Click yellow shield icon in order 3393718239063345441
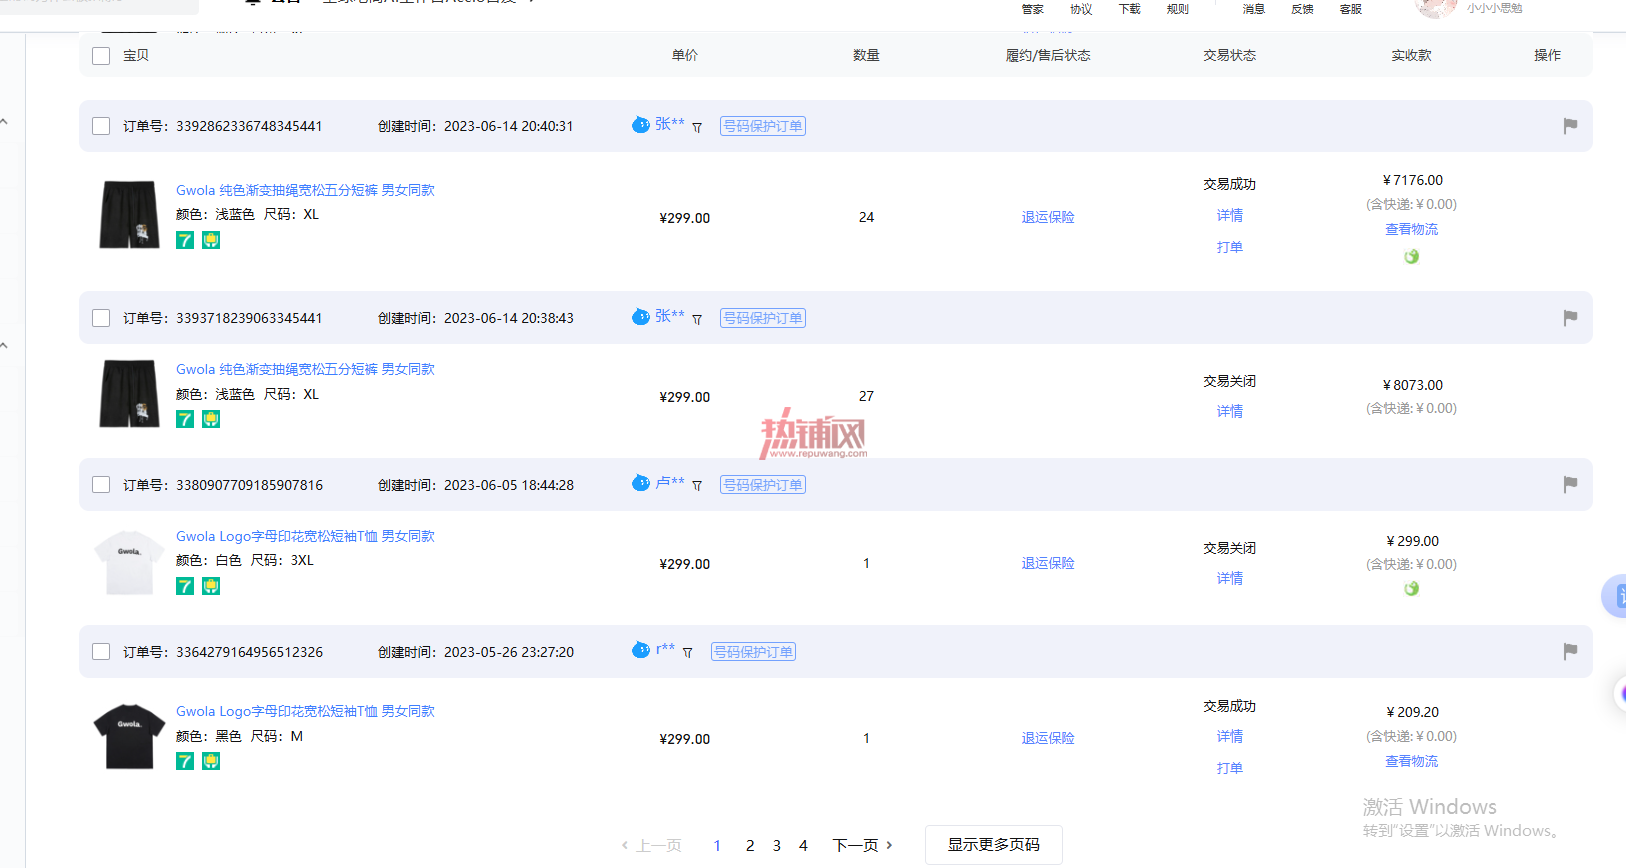Image resolution: width=1626 pixels, height=868 pixels. pyautogui.click(x=211, y=419)
